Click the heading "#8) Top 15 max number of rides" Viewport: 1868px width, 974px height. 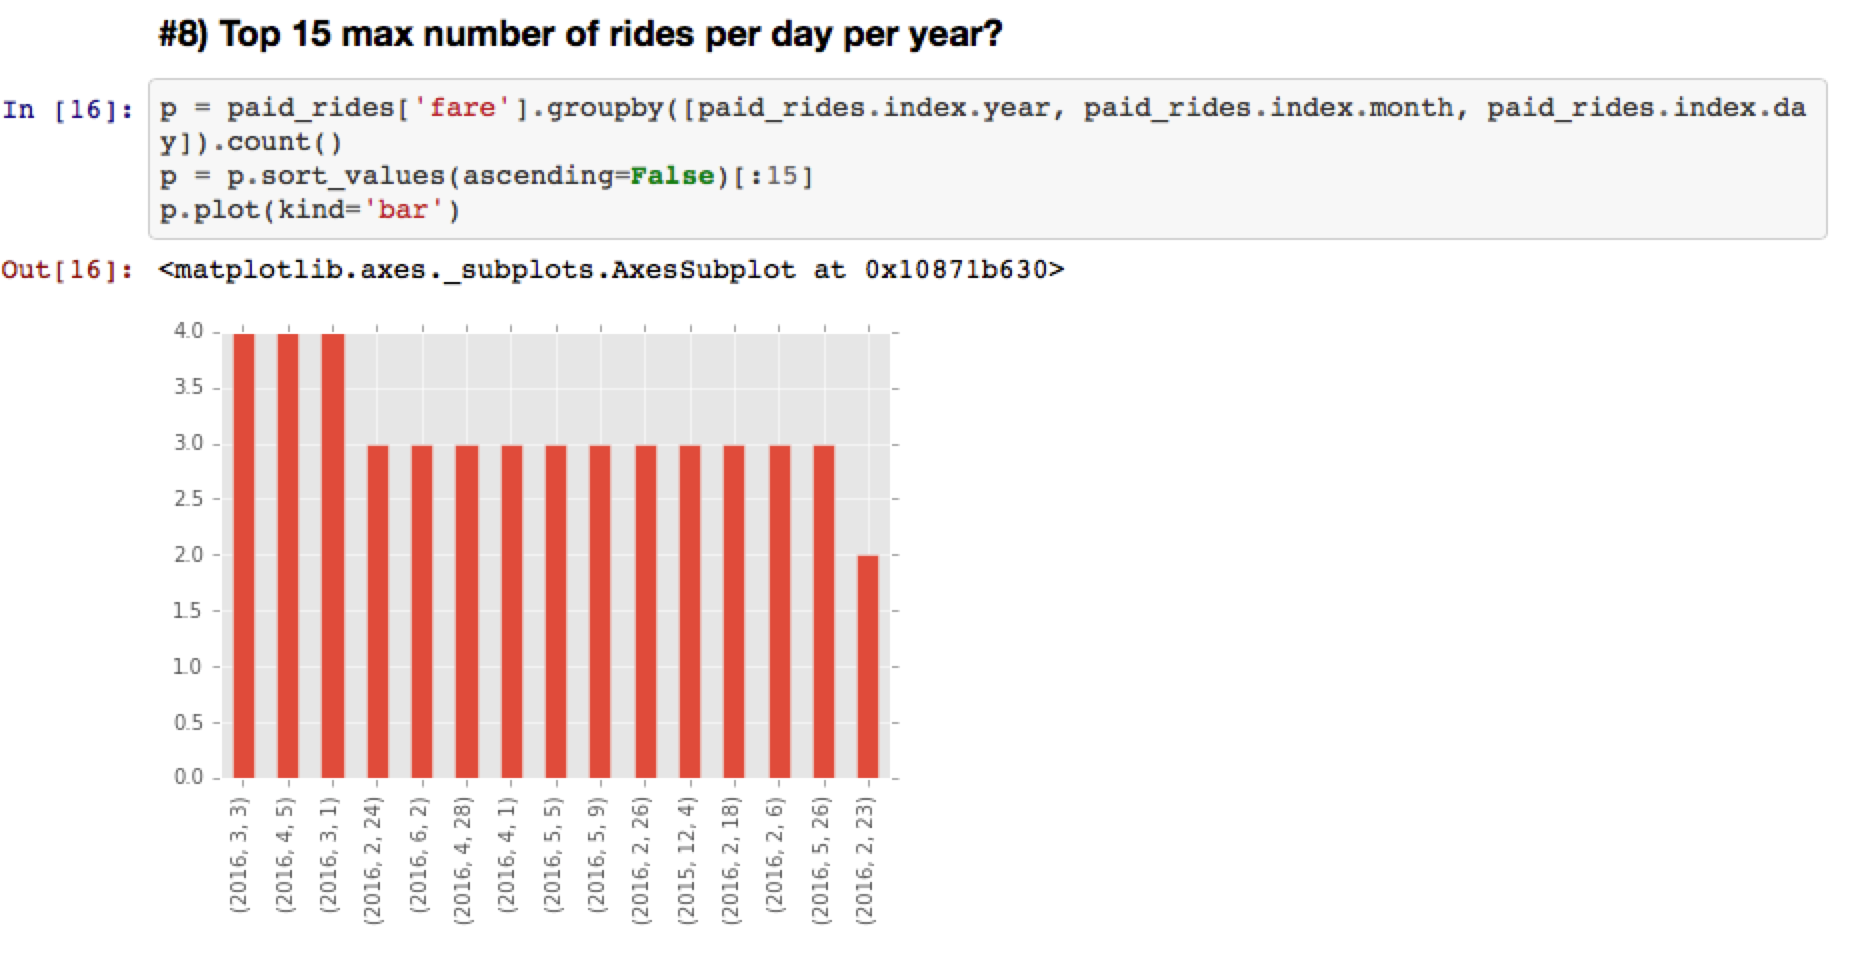point(580,35)
